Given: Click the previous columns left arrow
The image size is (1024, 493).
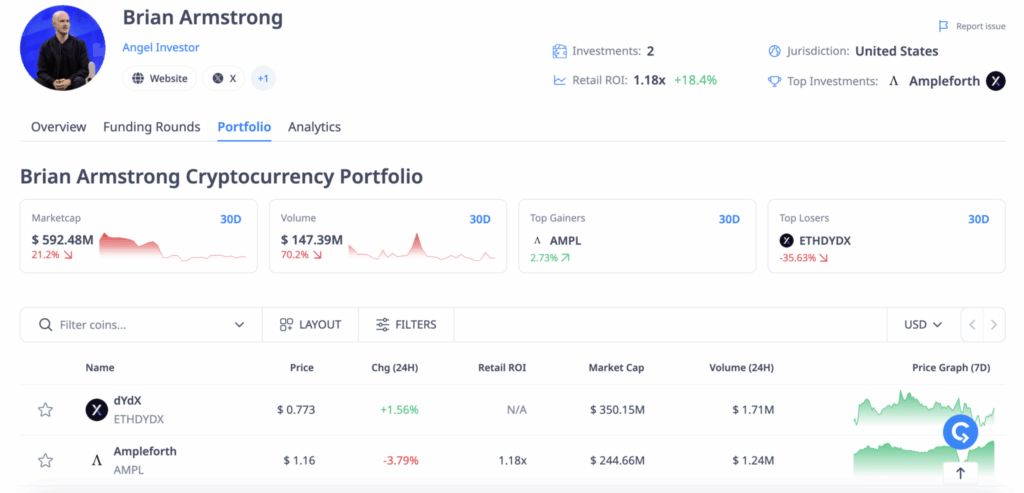Looking at the screenshot, I should (x=972, y=325).
